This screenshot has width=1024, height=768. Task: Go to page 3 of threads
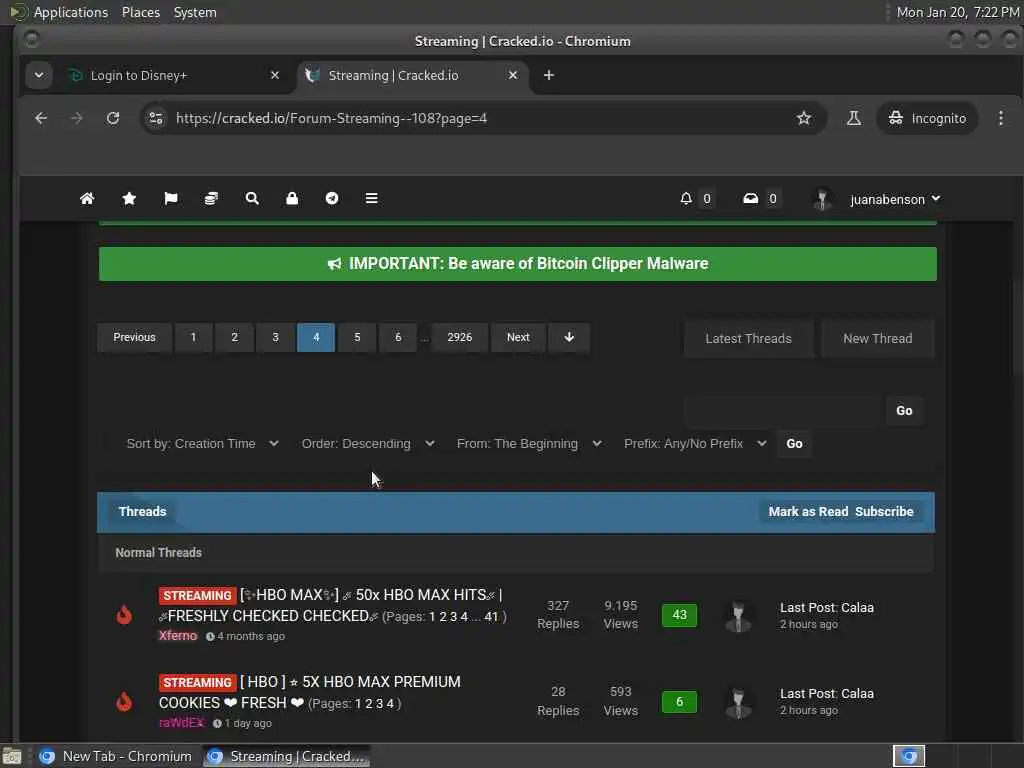[276, 338]
